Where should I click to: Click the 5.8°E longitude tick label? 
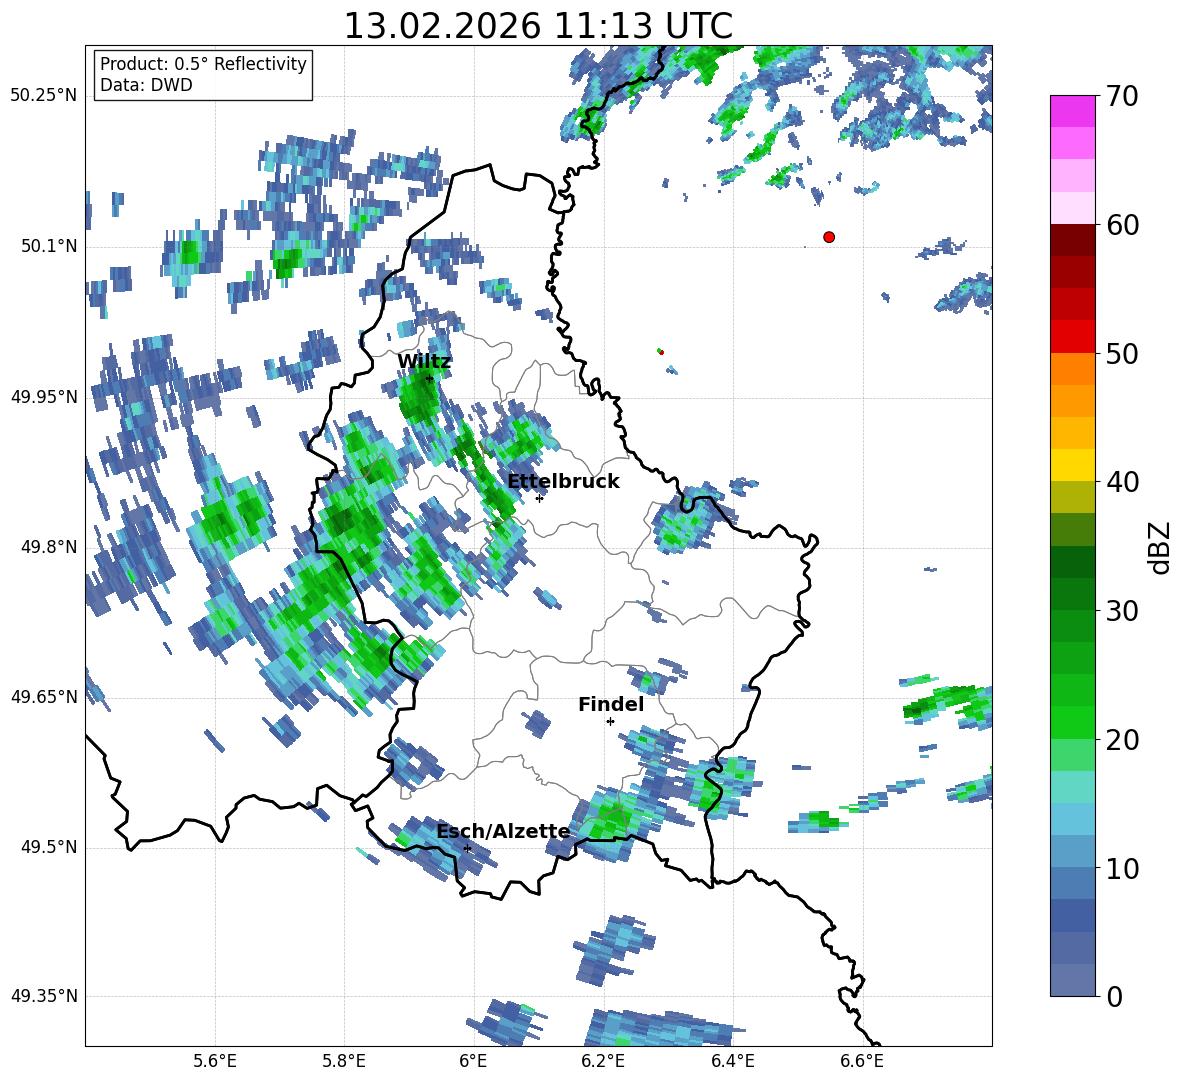344,1062
